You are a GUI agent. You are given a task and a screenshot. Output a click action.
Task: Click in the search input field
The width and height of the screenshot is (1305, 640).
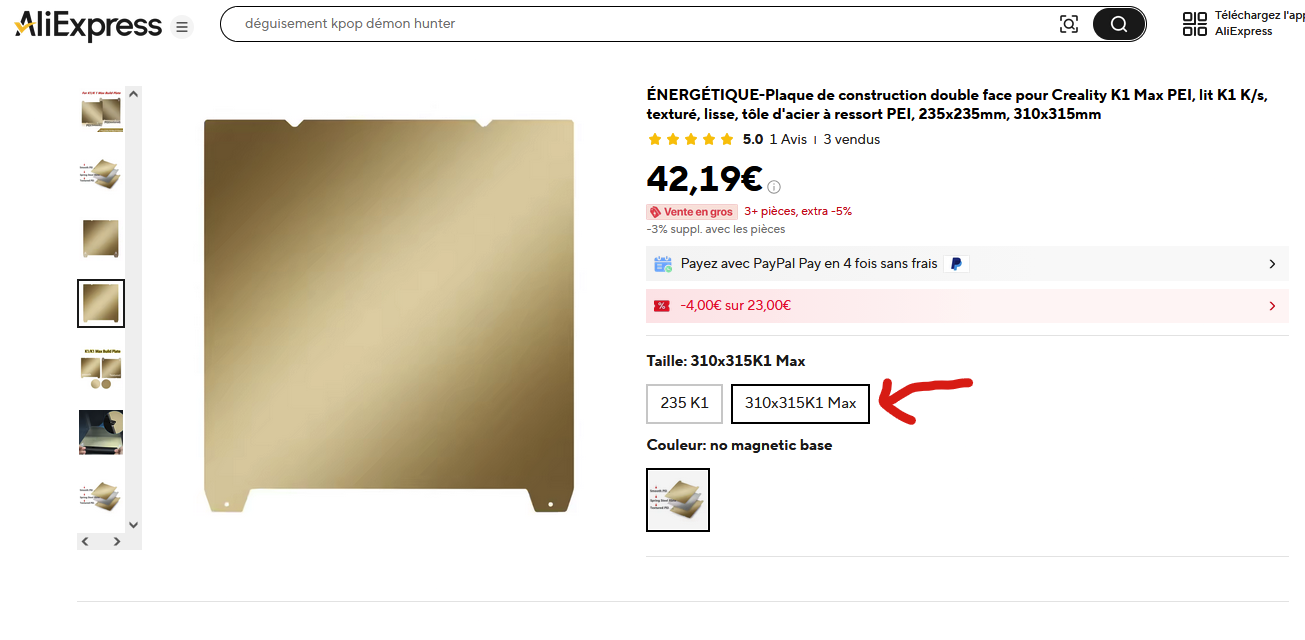640,24
